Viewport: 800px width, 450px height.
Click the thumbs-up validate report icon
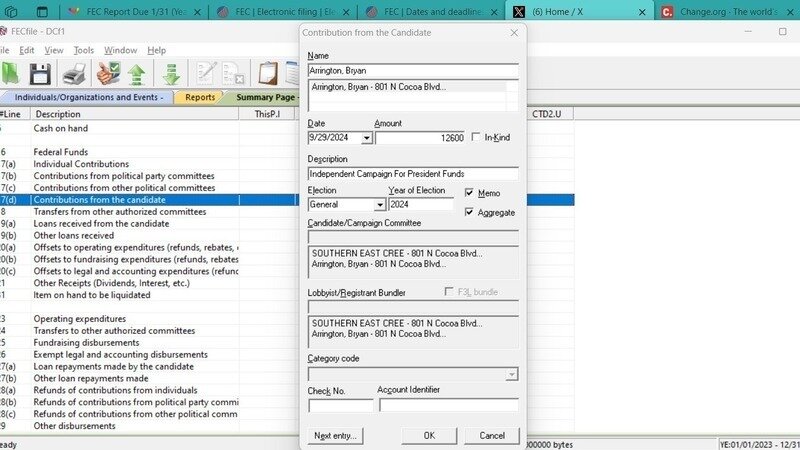coord(108,73)
